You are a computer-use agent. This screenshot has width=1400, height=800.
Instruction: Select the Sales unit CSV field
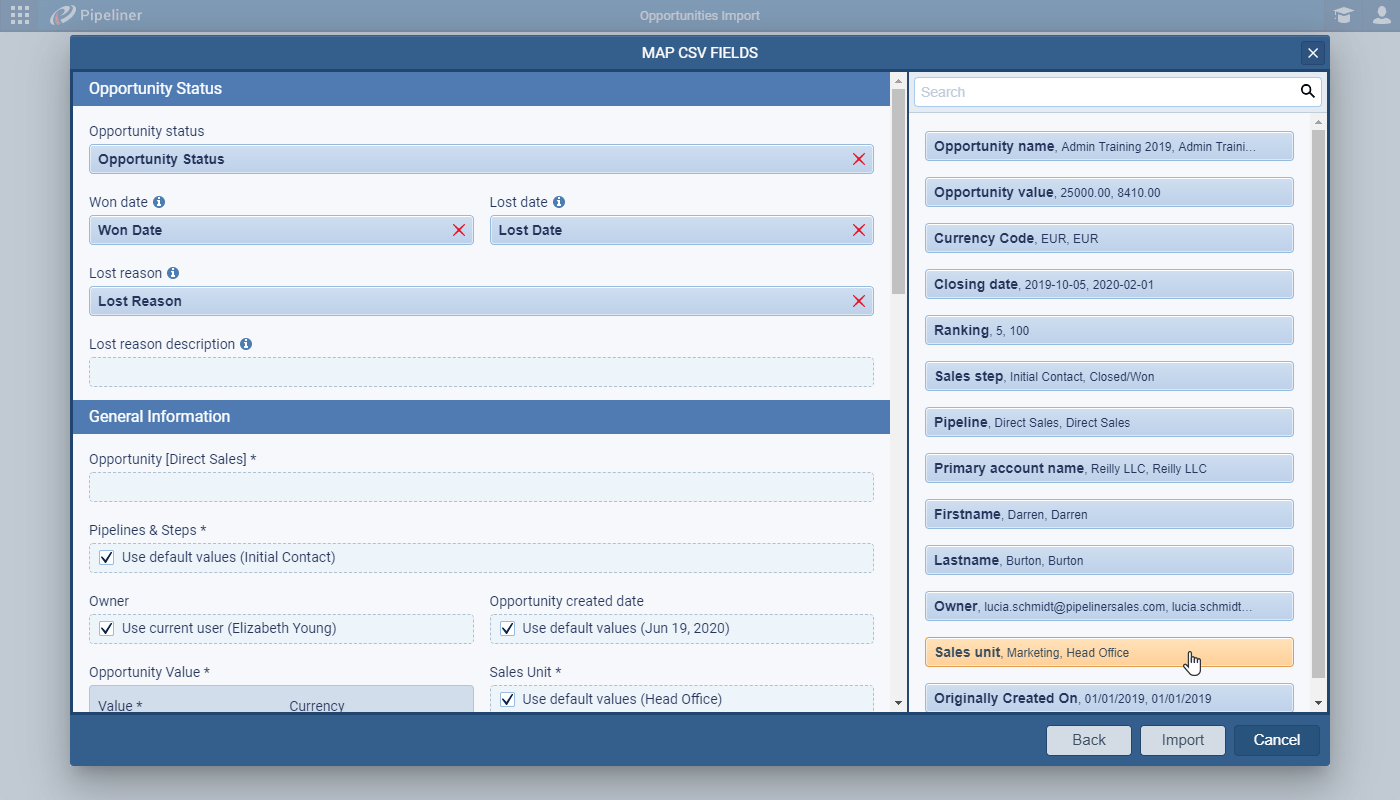point(1108,652)
